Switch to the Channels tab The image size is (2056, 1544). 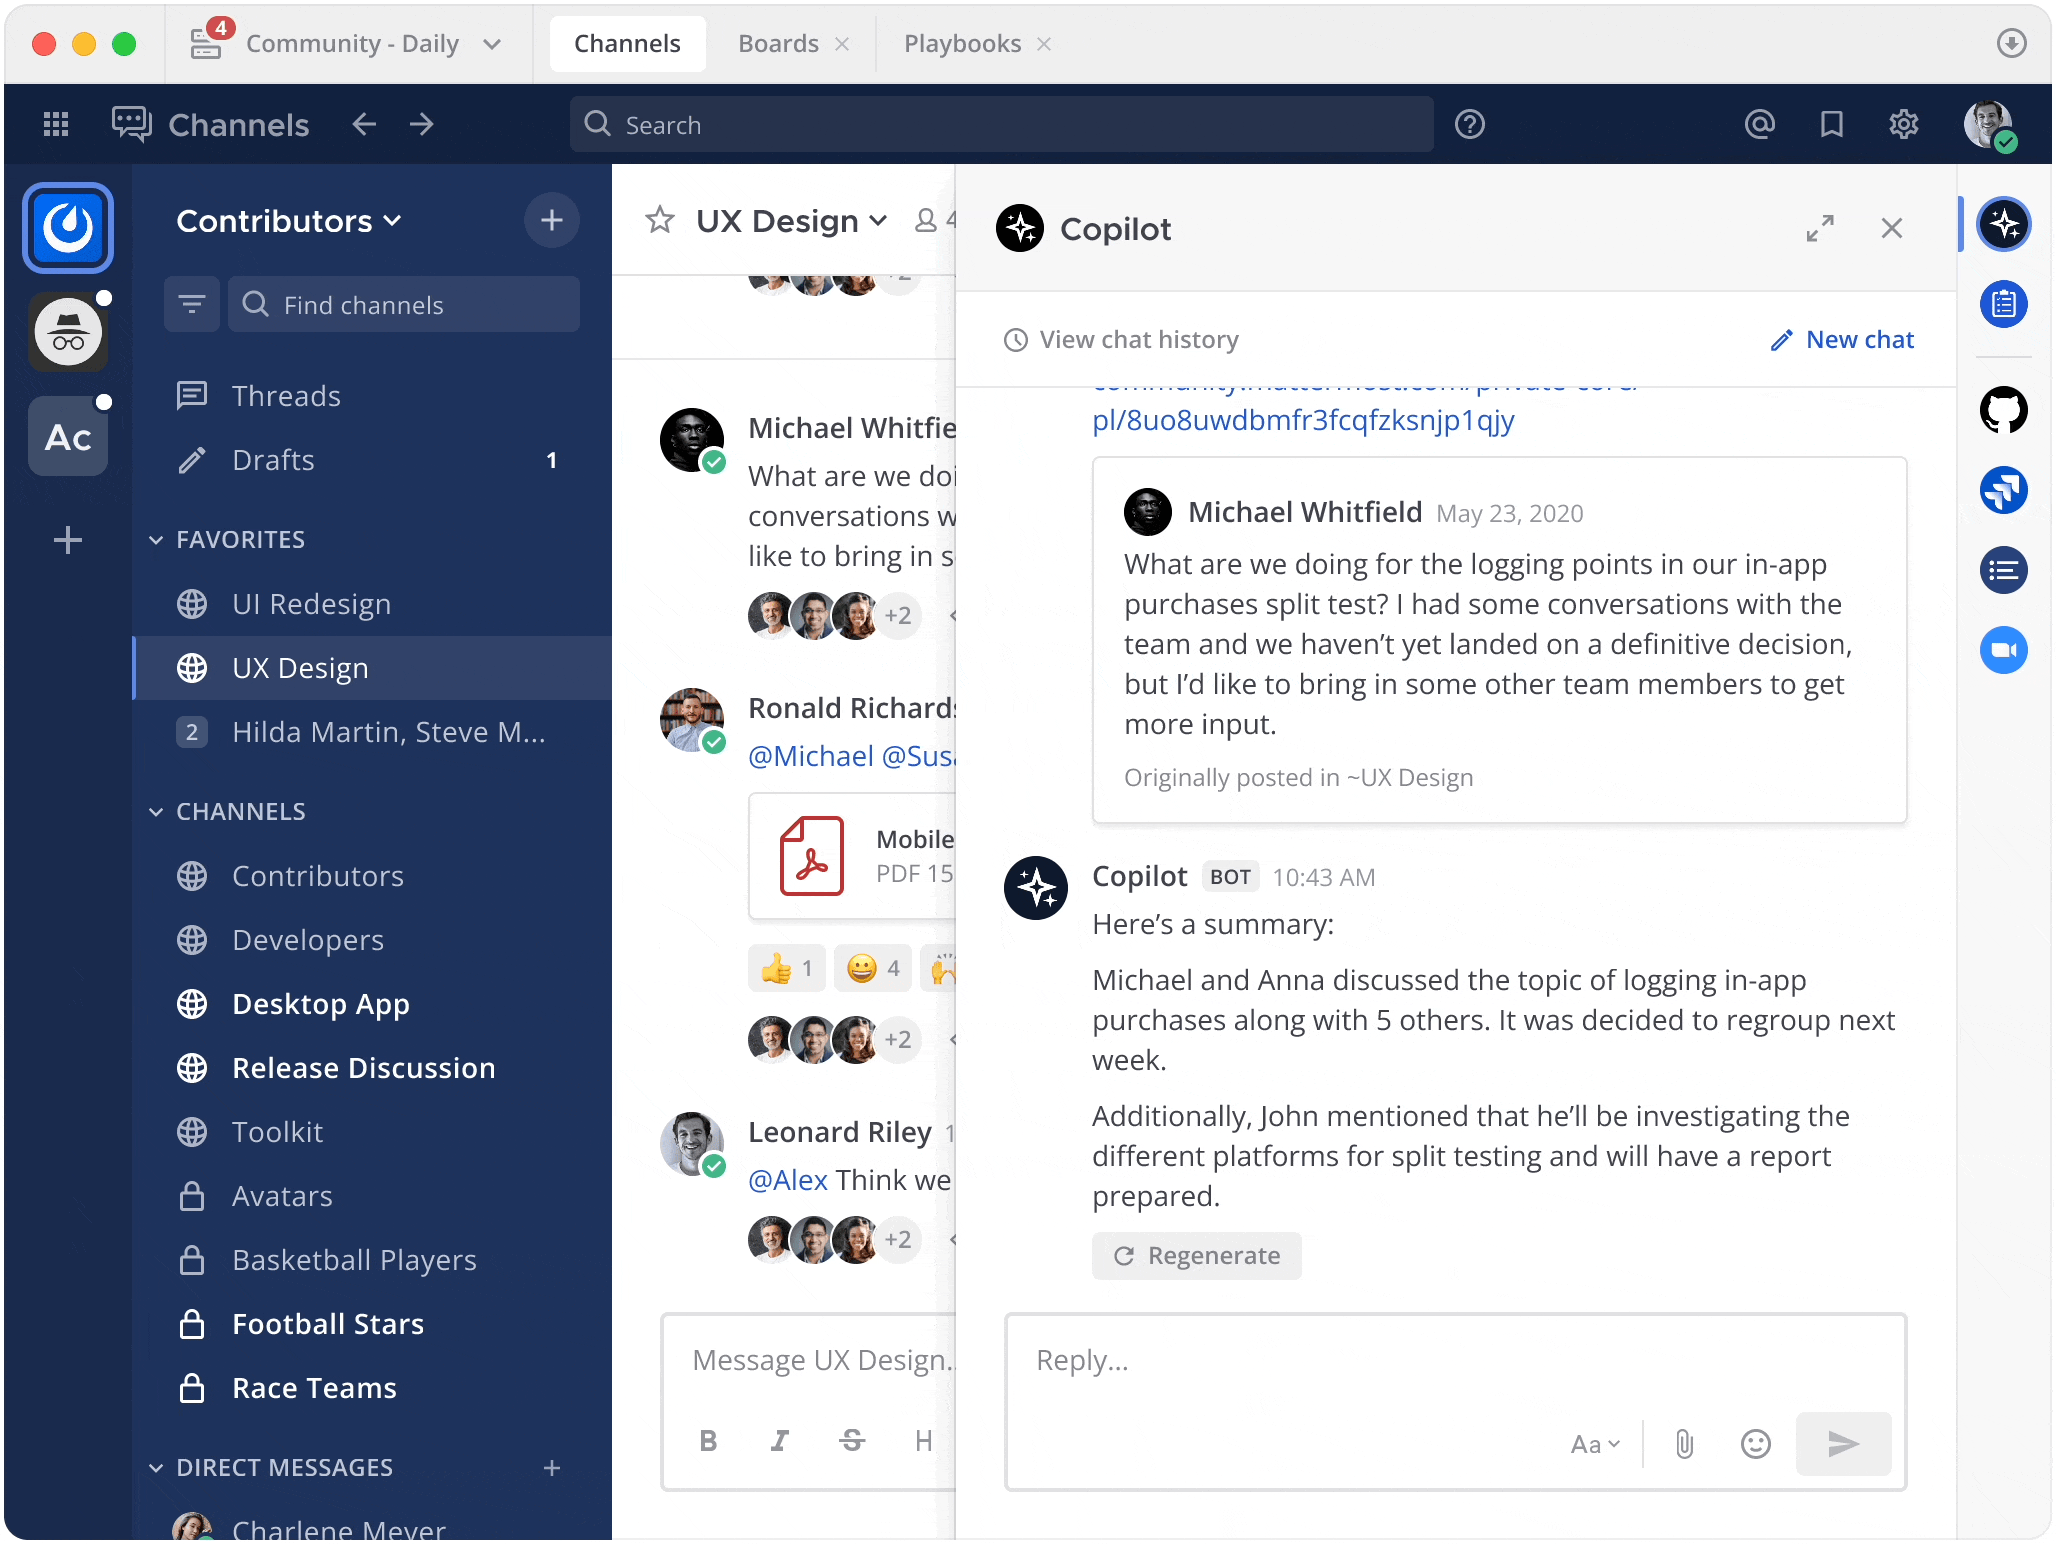pos(627,43)
